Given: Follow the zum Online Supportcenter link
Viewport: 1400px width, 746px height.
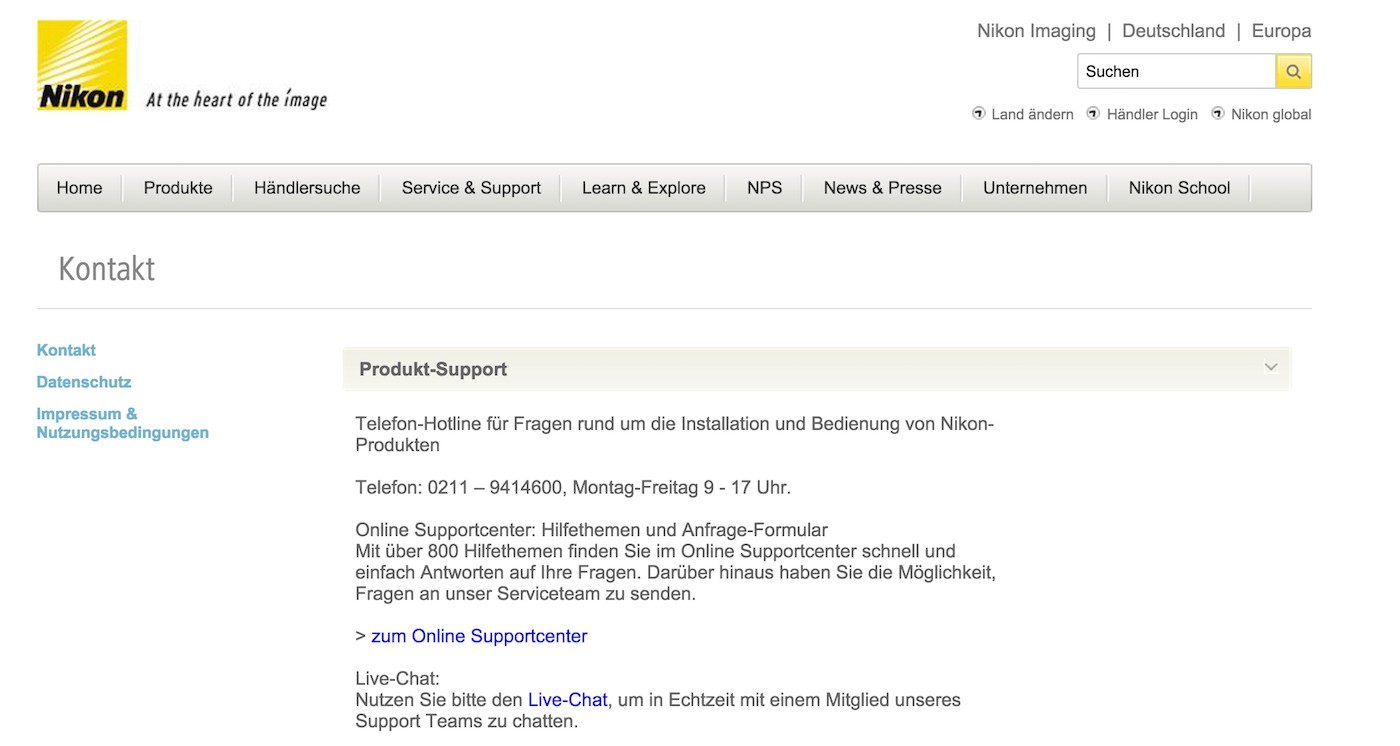Looking at the screenshot, I should tap(479, 636).
